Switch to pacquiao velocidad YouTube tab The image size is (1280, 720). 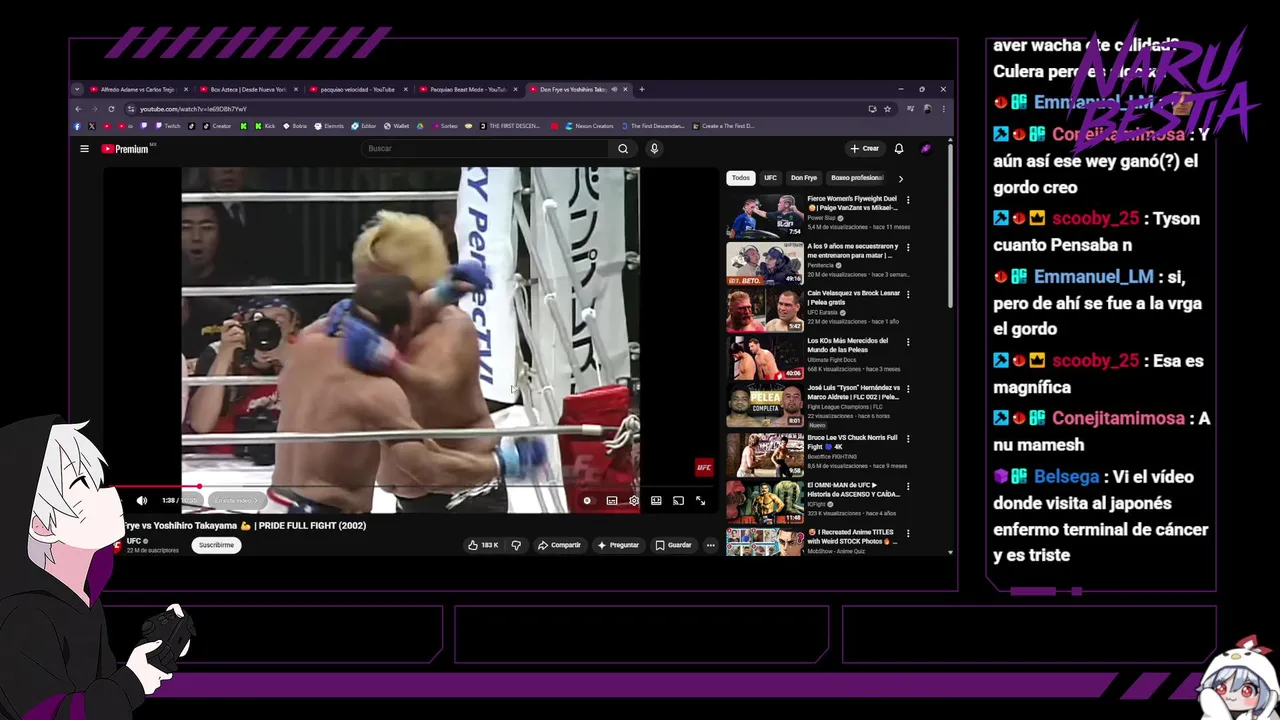(x=357, y=89)
